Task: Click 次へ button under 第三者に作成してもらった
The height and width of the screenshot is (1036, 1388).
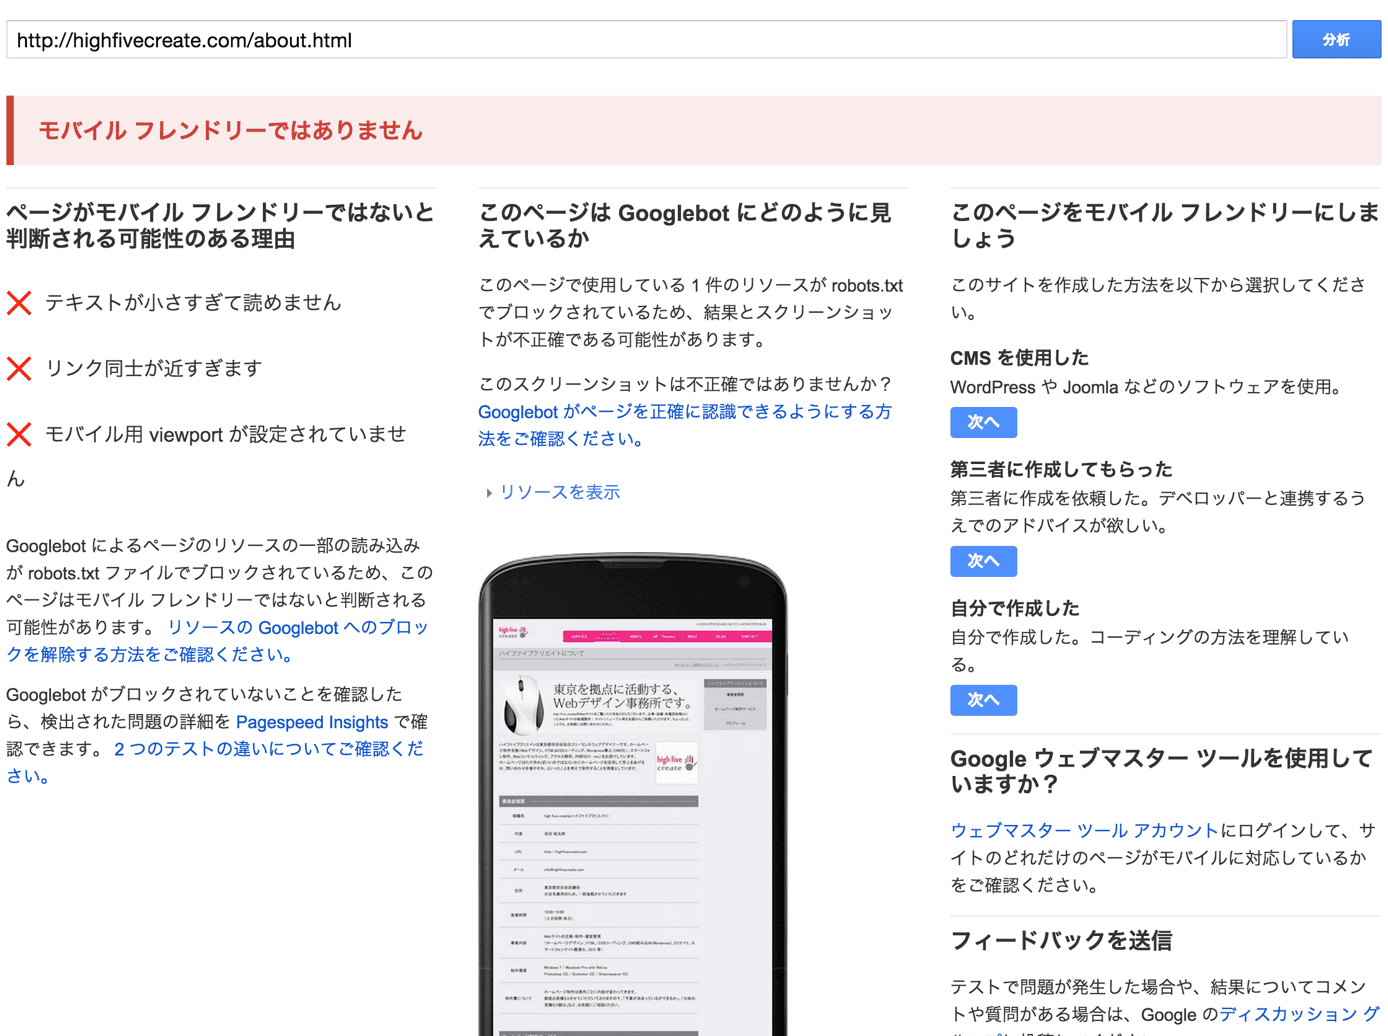Action: (983, 561)
